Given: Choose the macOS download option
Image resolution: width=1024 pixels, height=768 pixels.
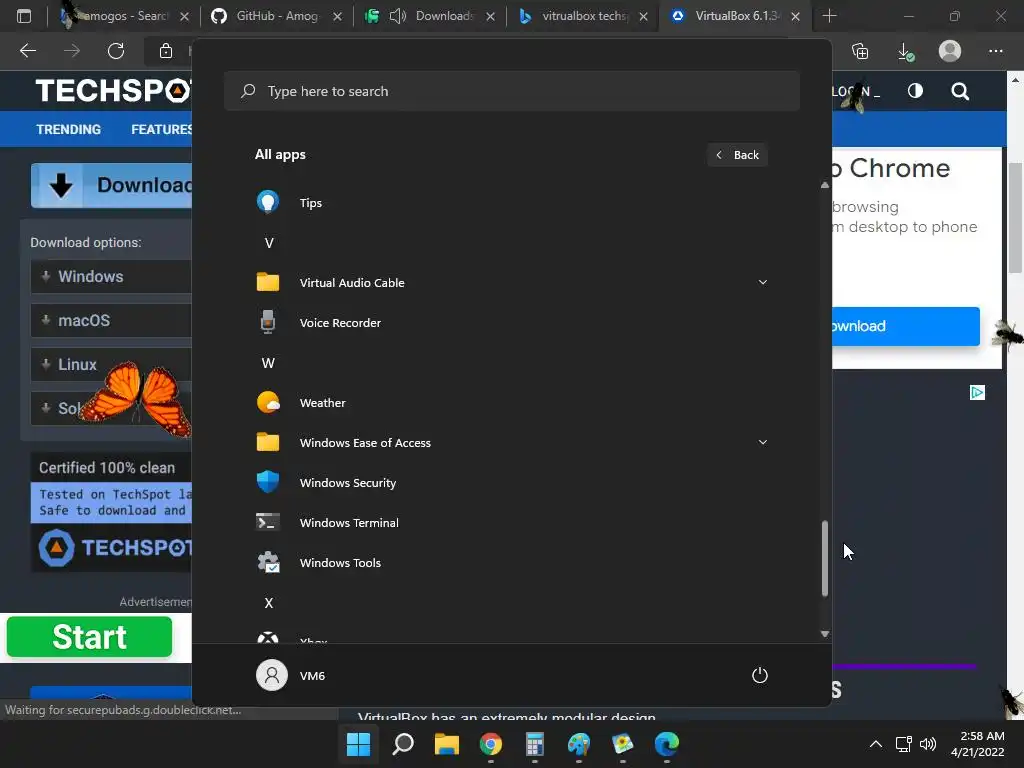Looking at the screenshot, I should point(111,320).
